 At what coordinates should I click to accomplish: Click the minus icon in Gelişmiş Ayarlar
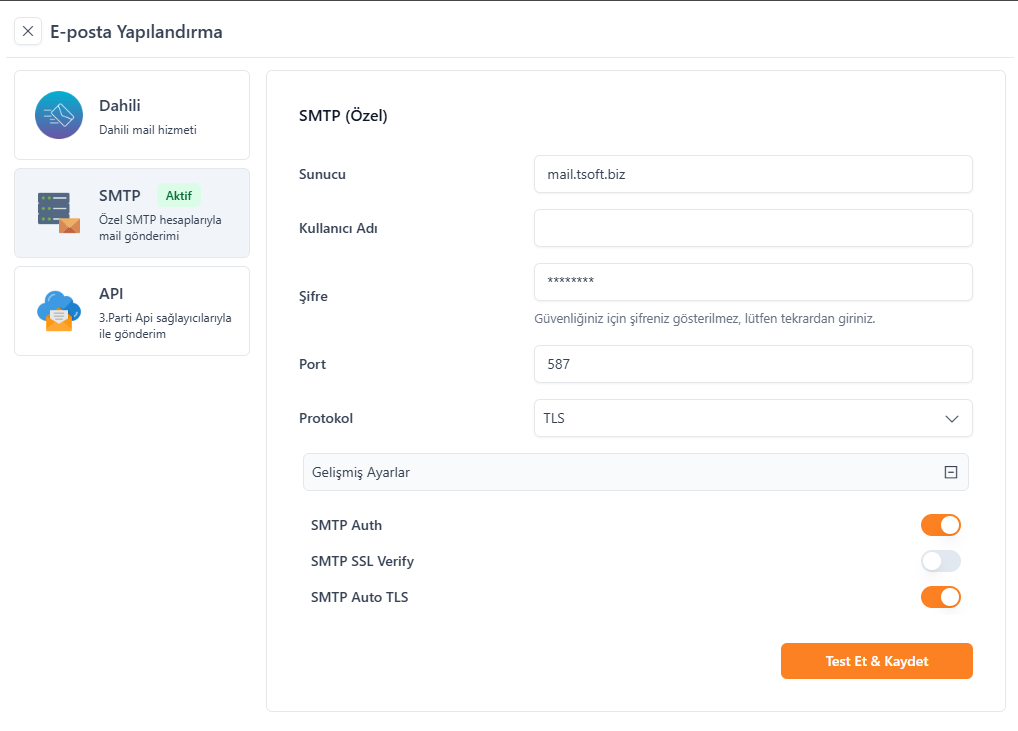[950, 473]
